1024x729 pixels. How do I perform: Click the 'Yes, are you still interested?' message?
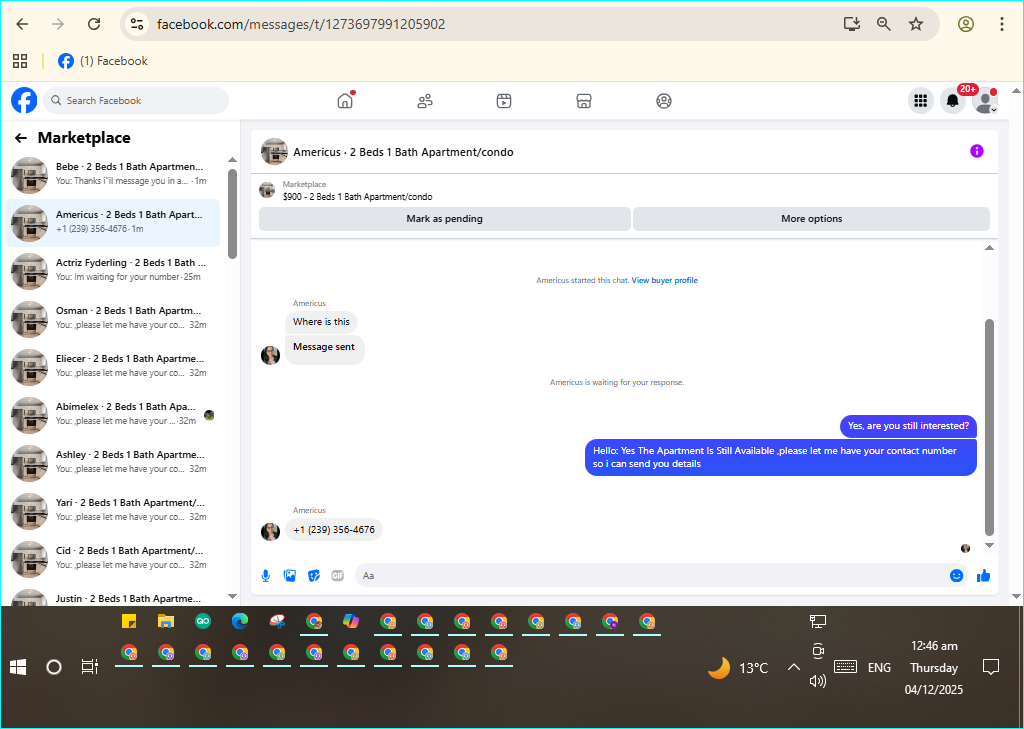pos(908,426)
